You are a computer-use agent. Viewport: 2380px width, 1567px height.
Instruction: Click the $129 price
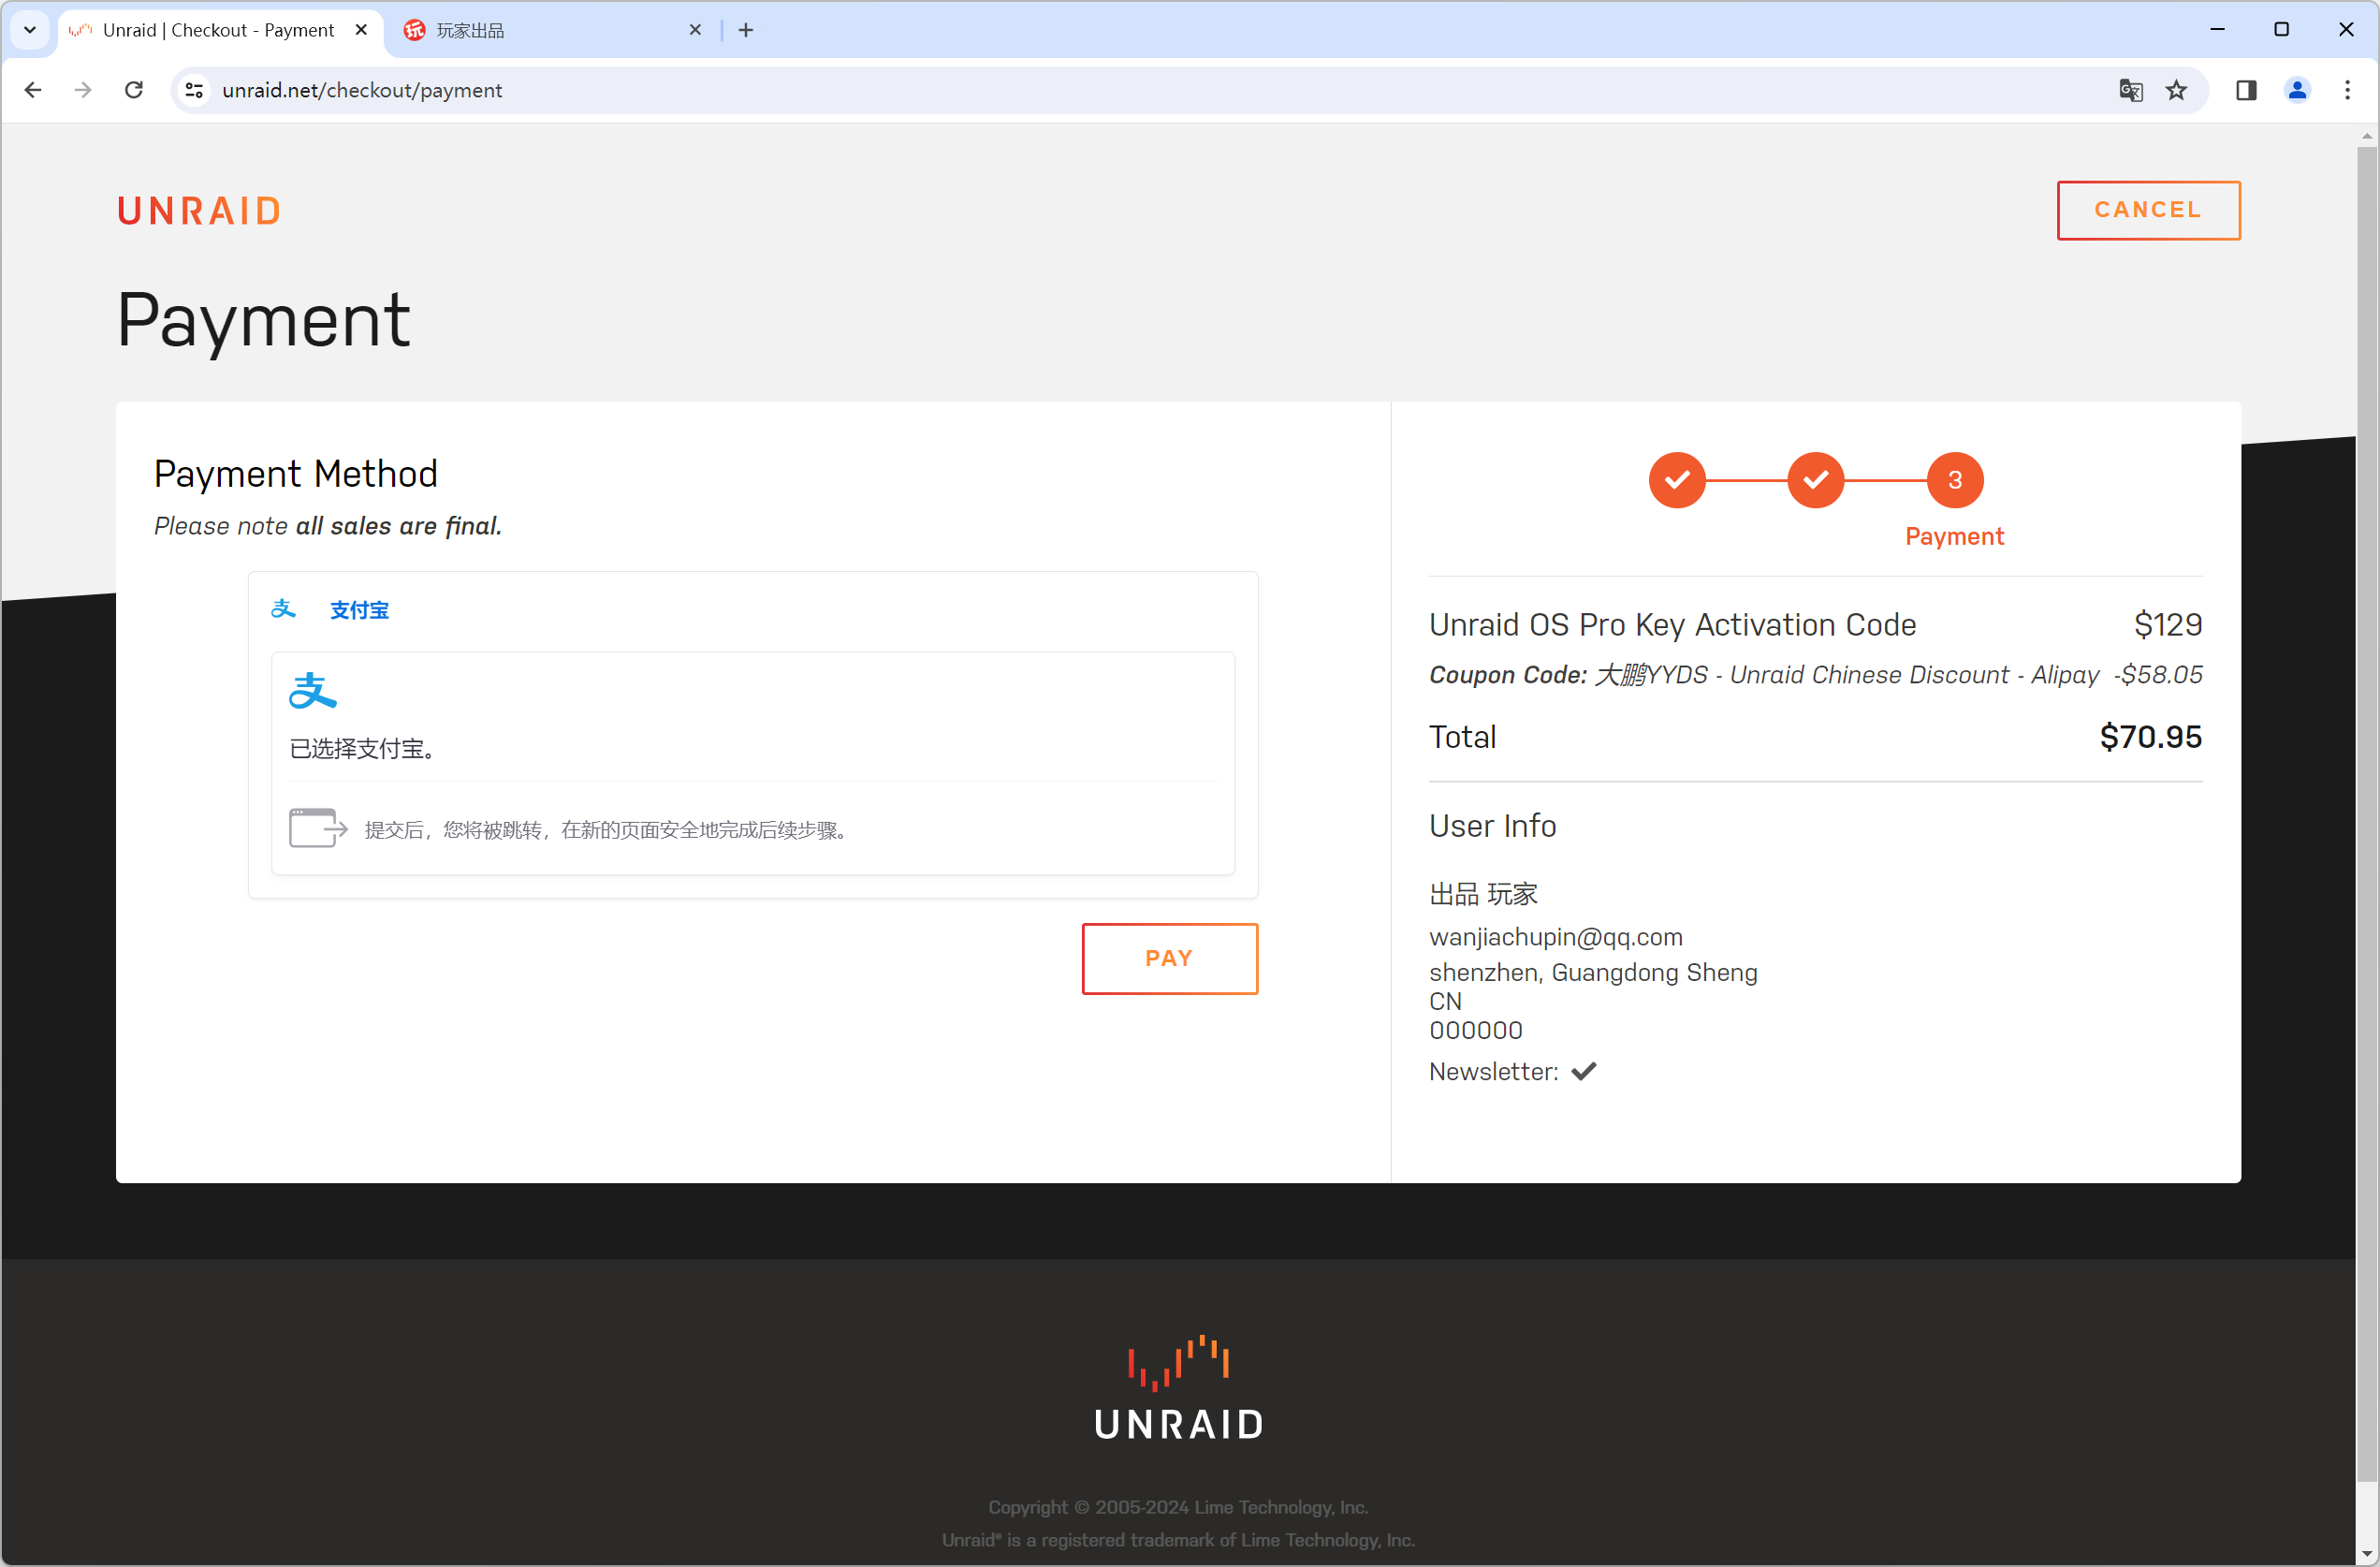pyautogui.click(x=2168, y=624)
